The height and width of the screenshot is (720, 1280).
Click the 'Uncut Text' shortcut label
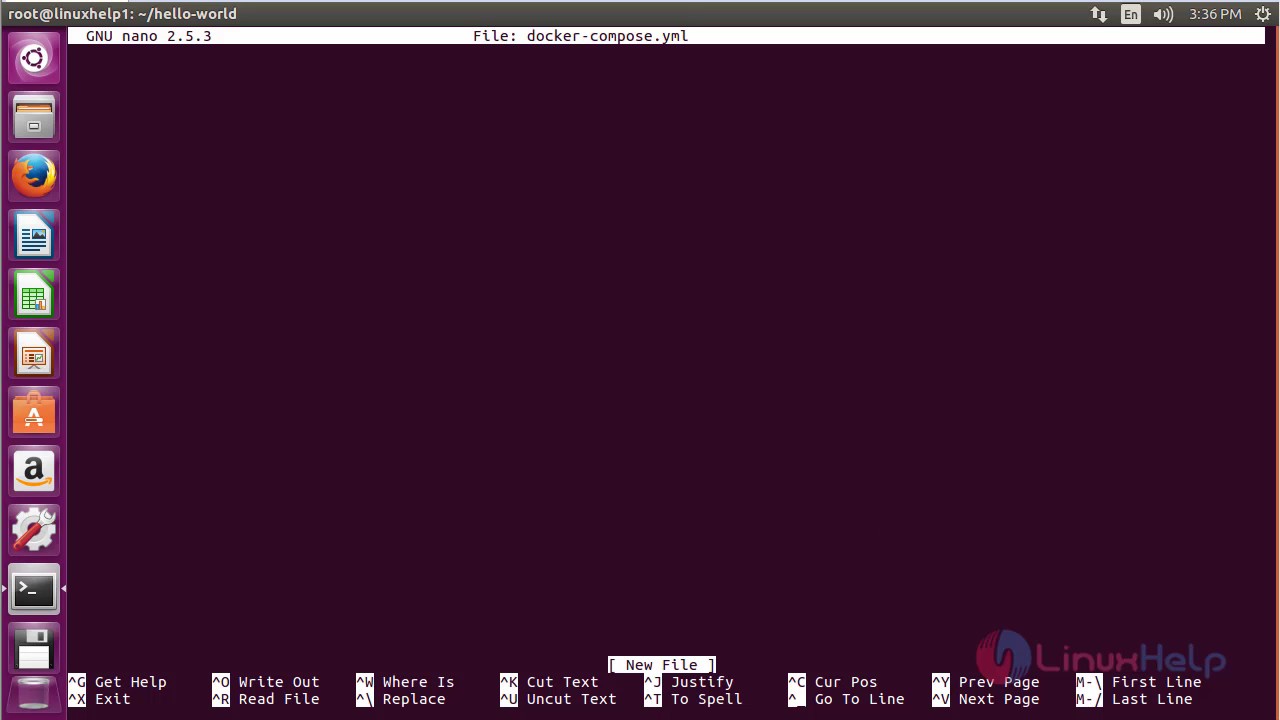click(571, 699)
